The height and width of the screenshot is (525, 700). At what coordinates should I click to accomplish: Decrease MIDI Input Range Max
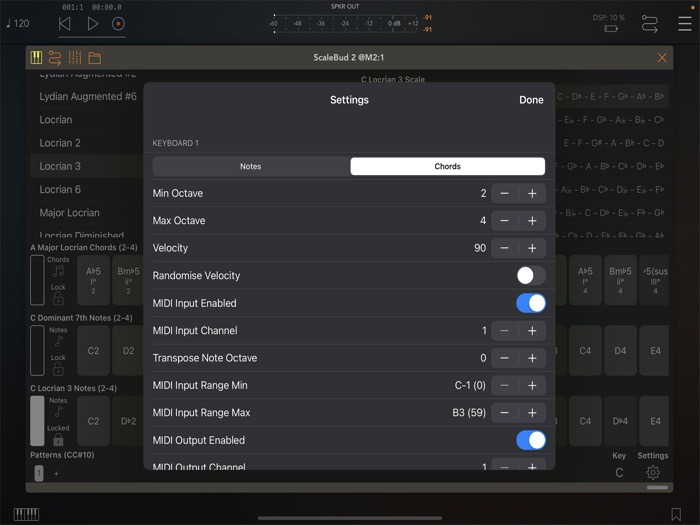click(x=504, y=413)
